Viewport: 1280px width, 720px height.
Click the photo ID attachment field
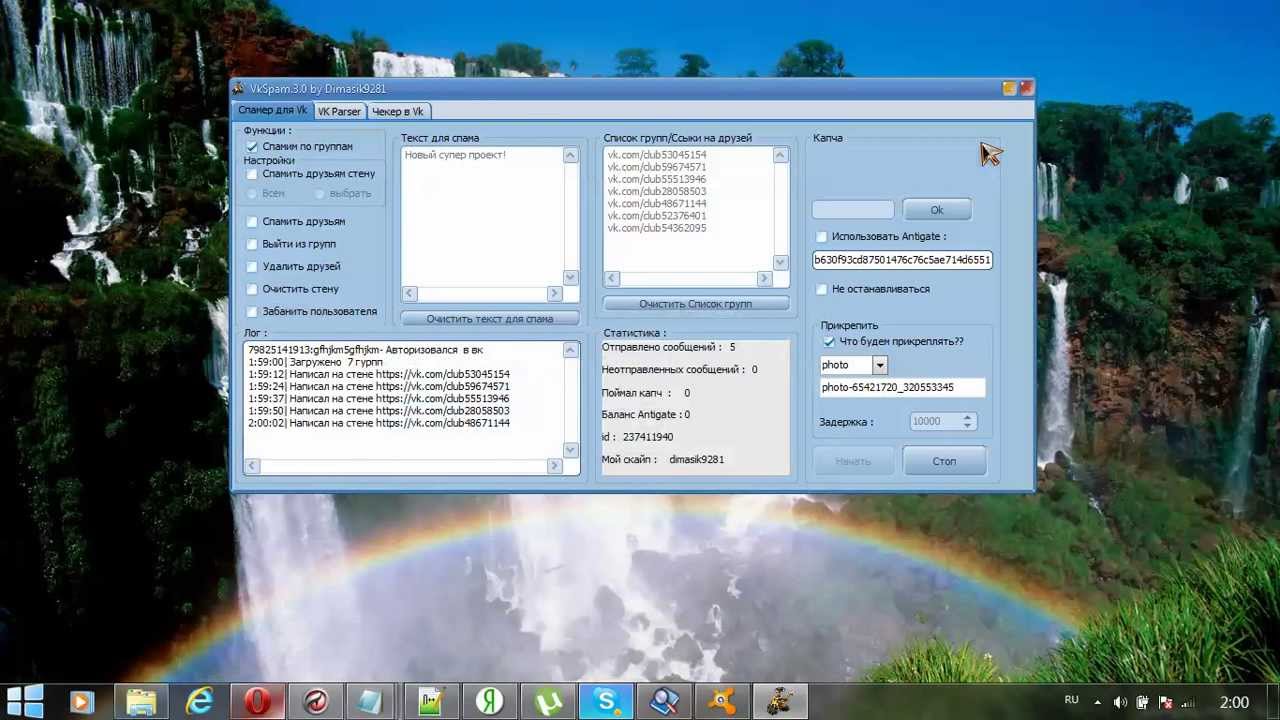click(x=902, y=387)
